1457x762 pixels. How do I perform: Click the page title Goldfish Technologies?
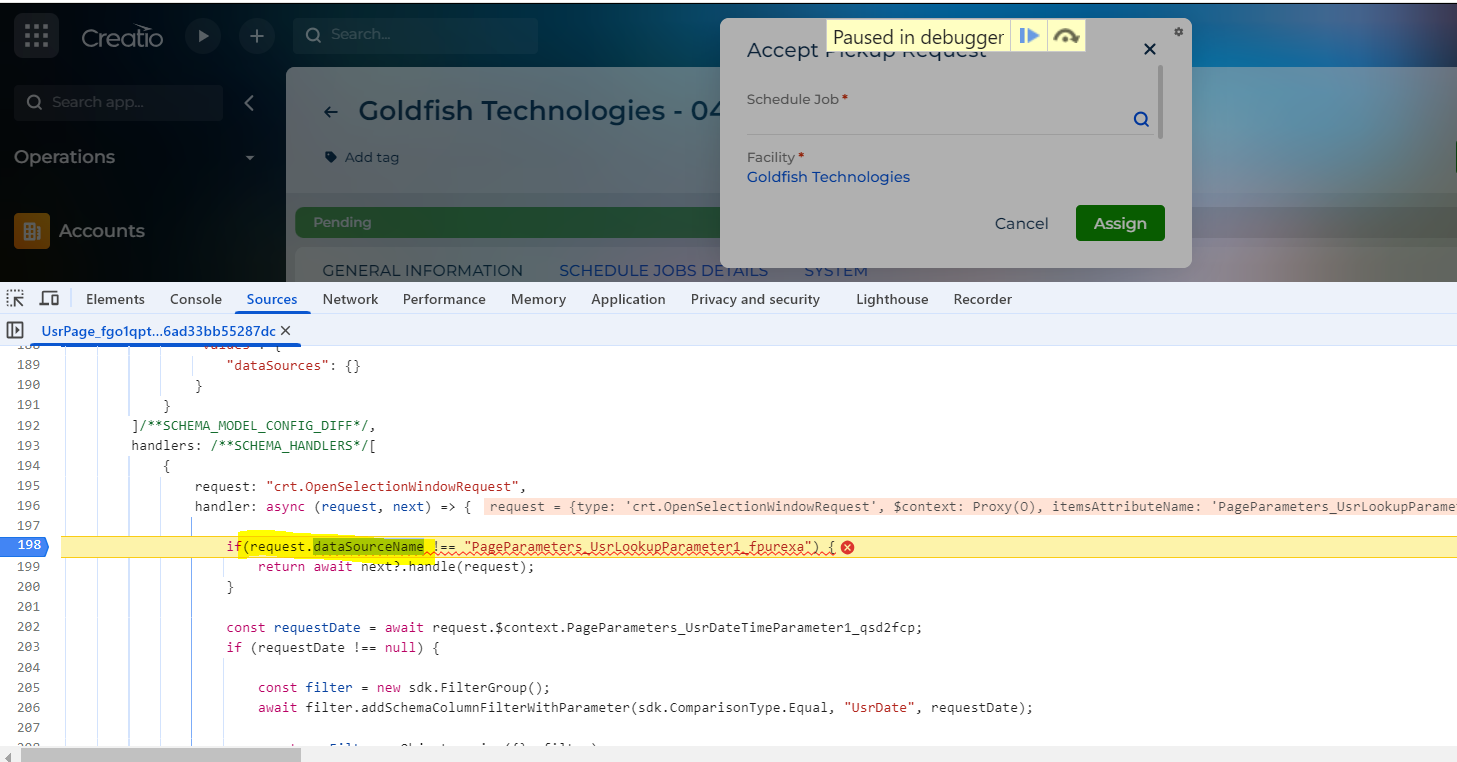(540, 110)
